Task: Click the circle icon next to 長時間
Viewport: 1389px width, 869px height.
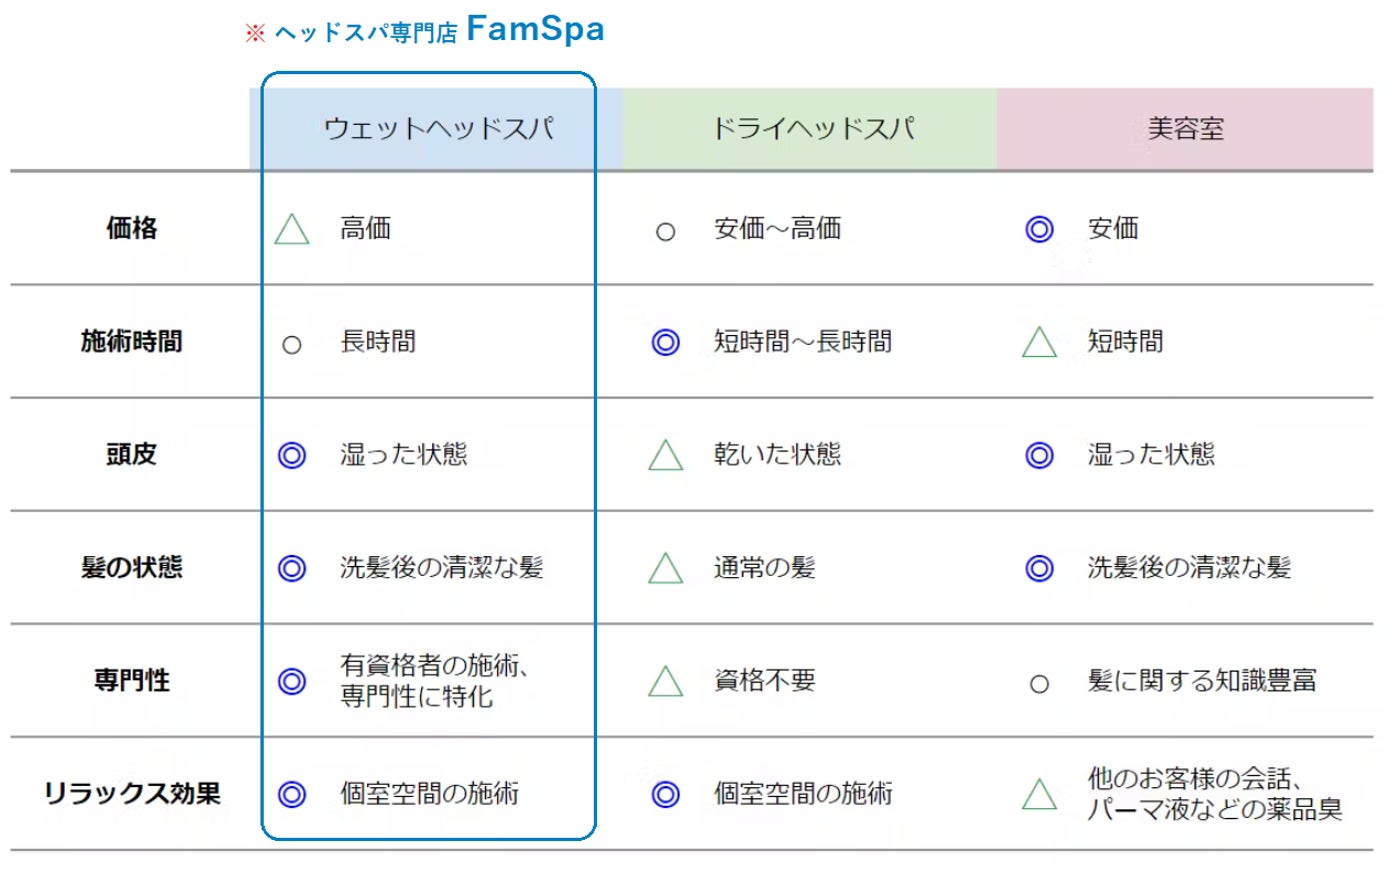Action: (x=292, y=345)
